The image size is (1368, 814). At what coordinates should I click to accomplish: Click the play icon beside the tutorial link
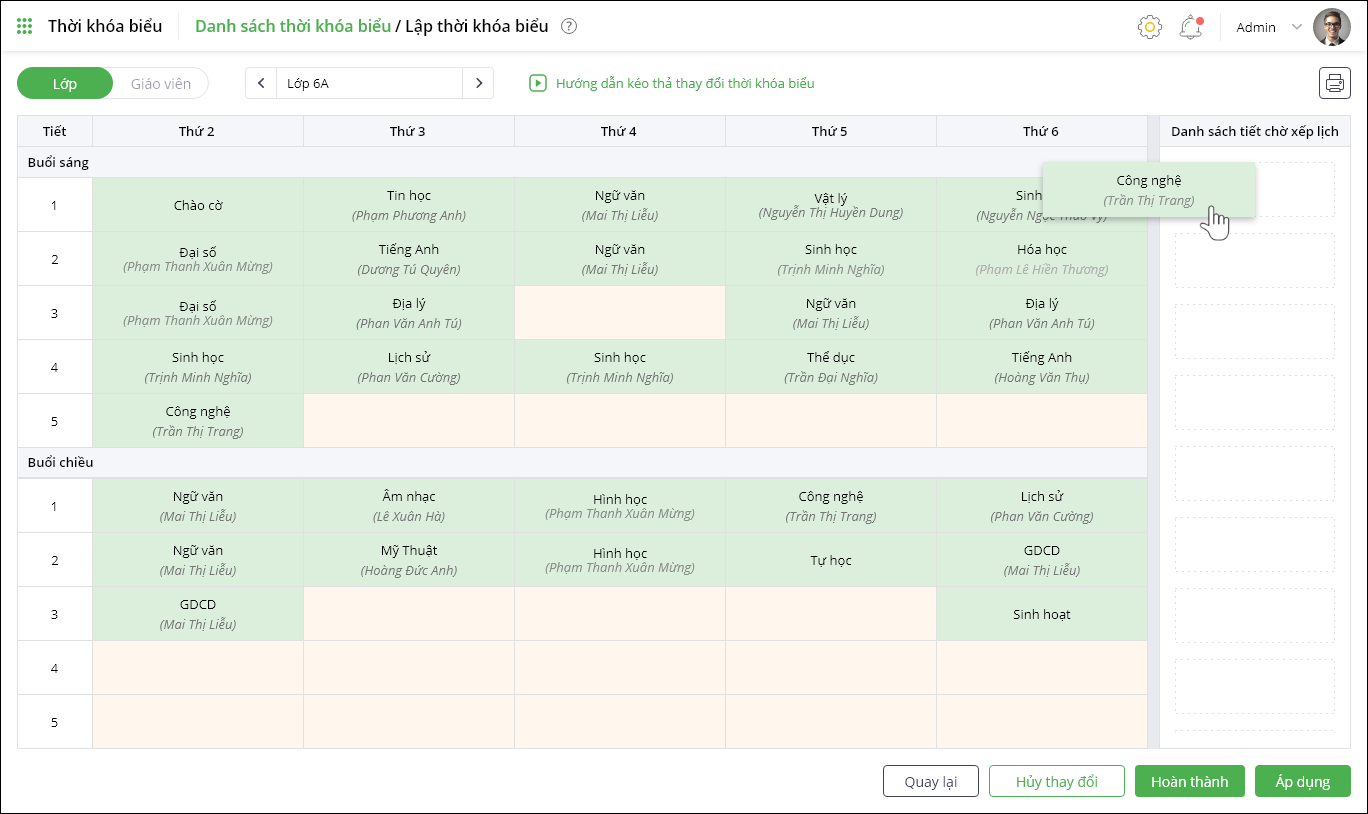pos(538,84)
